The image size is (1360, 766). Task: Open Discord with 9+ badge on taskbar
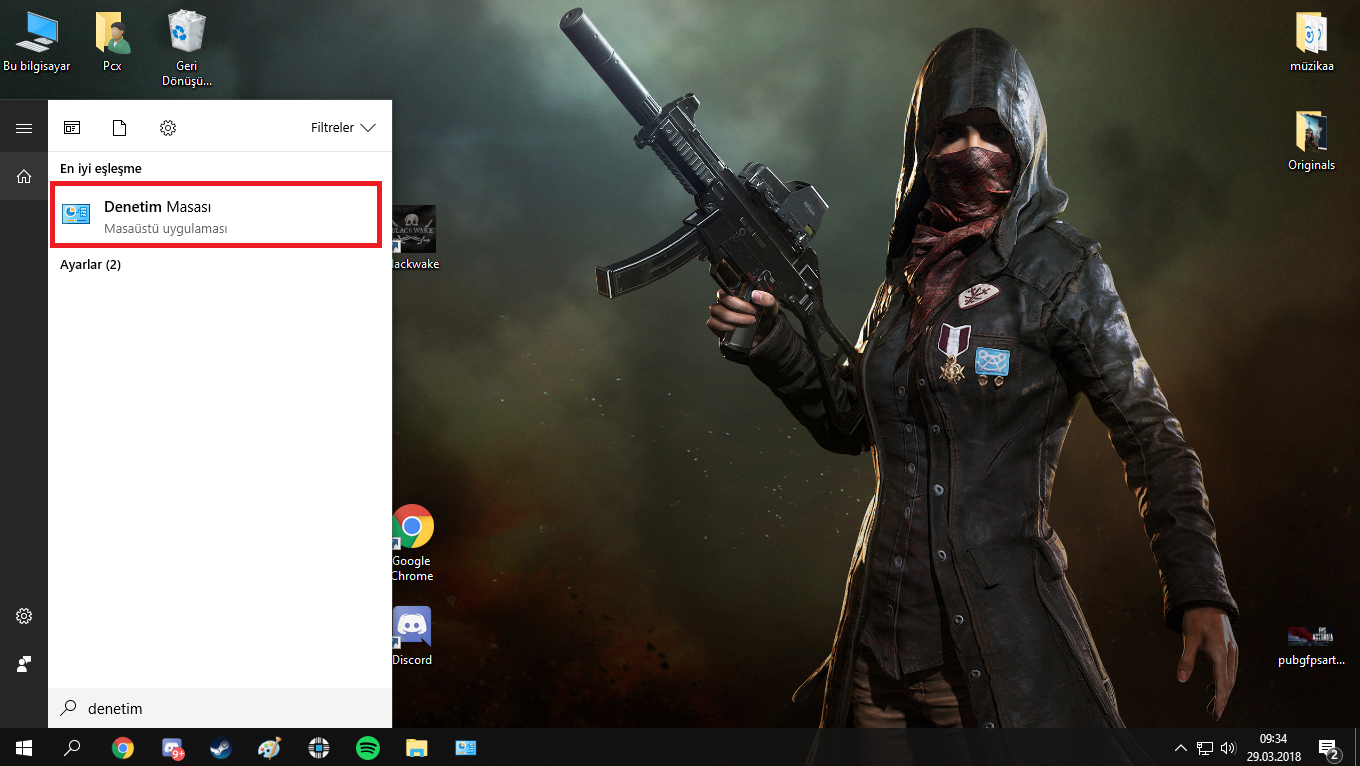coord(172,747)
